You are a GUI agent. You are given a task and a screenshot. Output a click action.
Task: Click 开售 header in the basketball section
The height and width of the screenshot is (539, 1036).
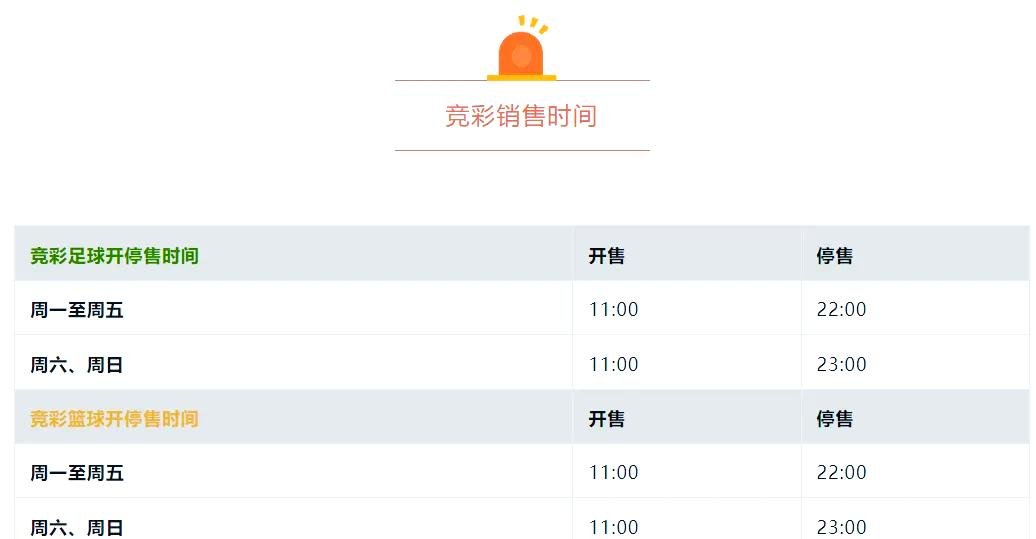click(606, 419)
